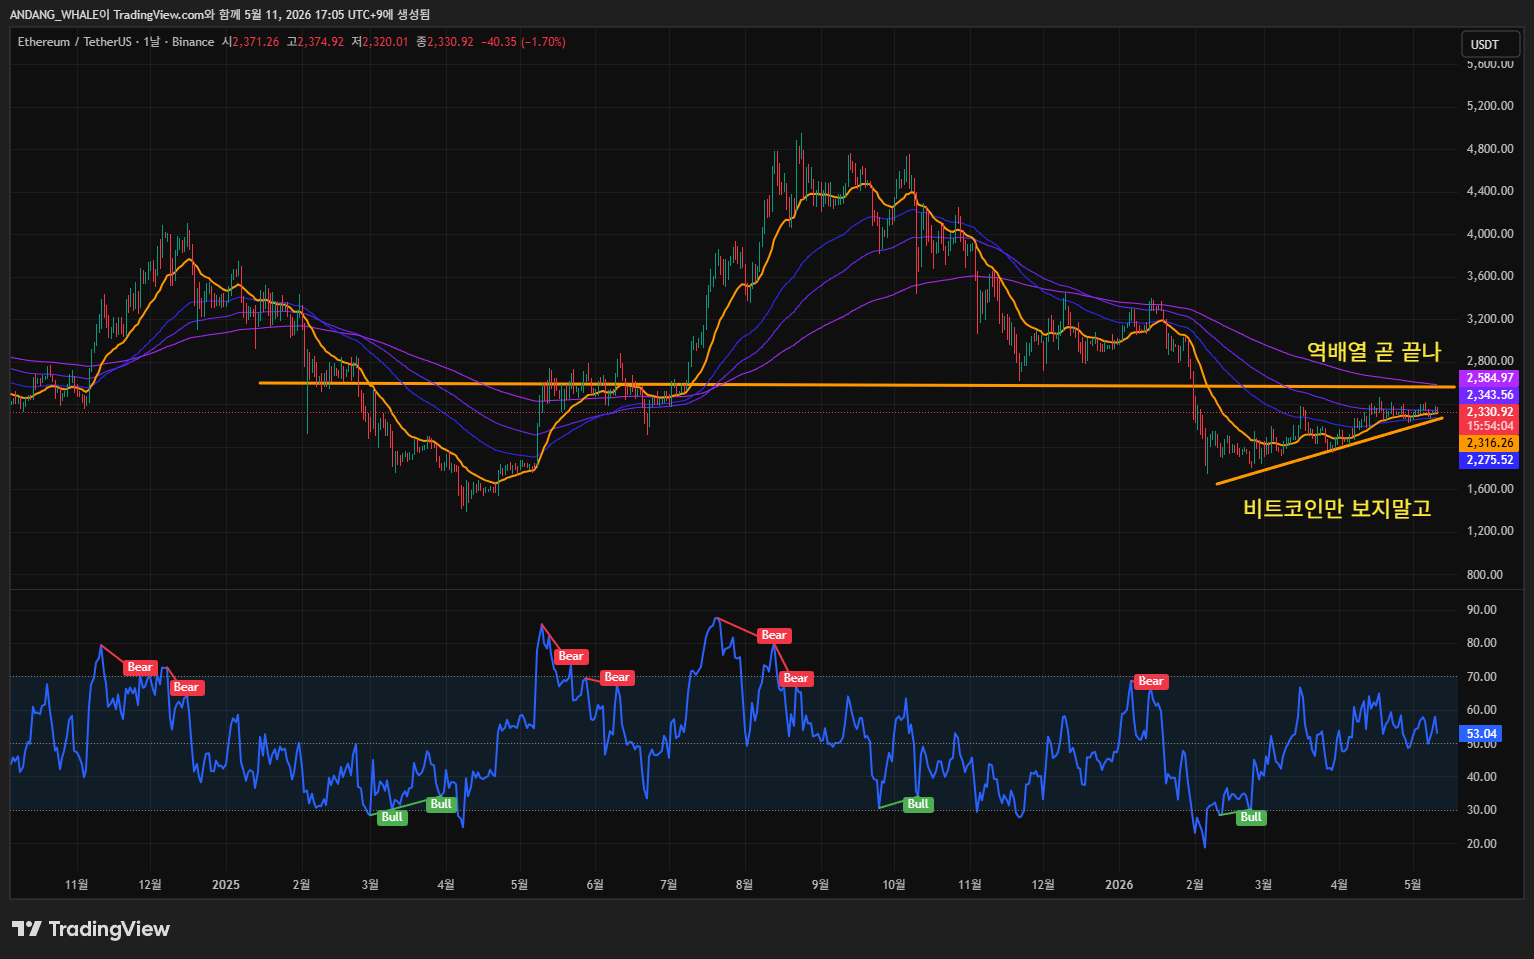
Task: Select the blue 2,275.52 price label
Action: (1490, 460)
